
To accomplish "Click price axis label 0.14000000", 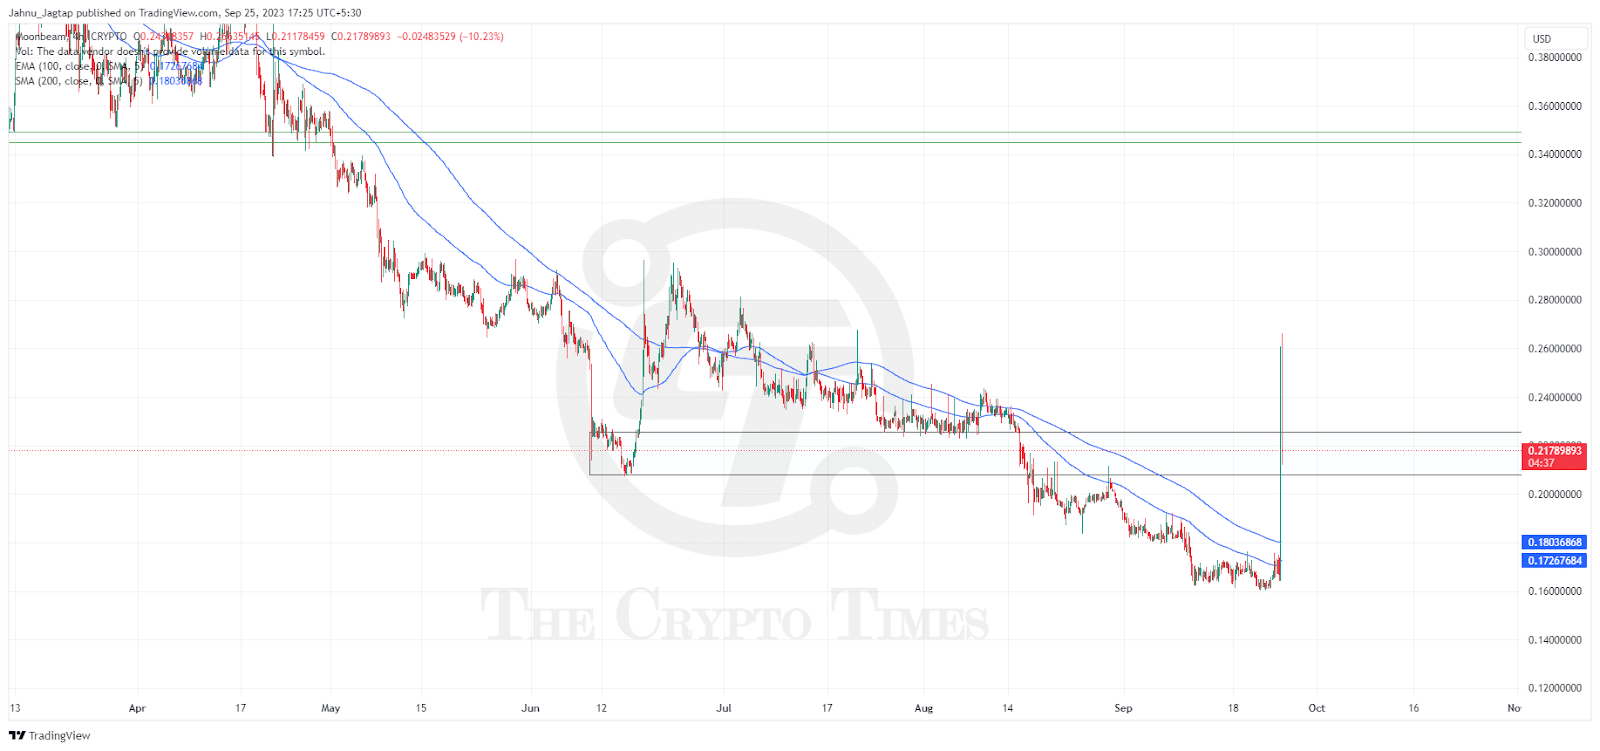I will [1555, 640].
